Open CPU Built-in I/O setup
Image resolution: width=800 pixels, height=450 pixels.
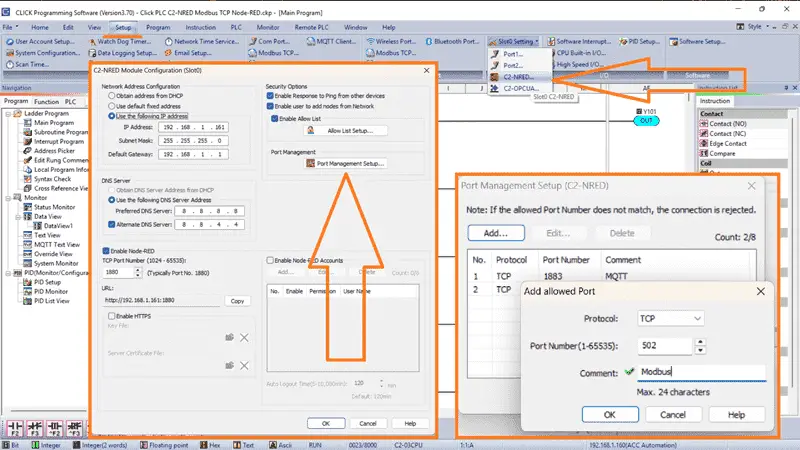point(581,53)
